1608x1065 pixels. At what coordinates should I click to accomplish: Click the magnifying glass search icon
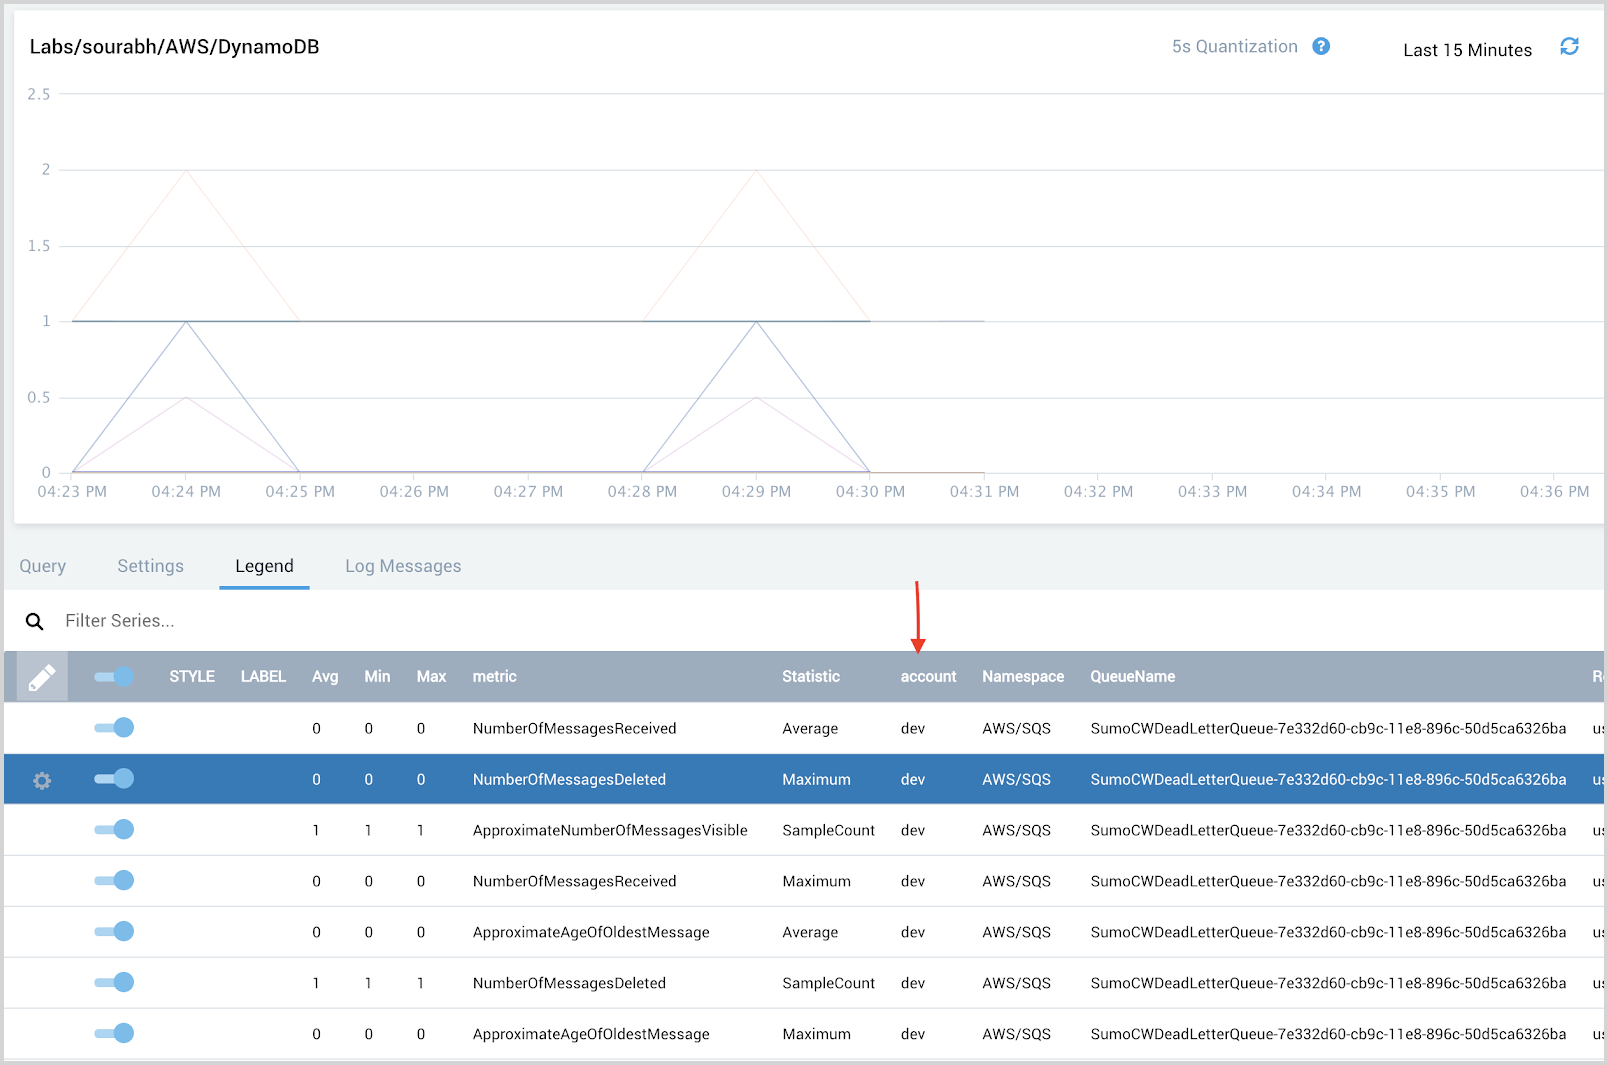click(34, 621)
